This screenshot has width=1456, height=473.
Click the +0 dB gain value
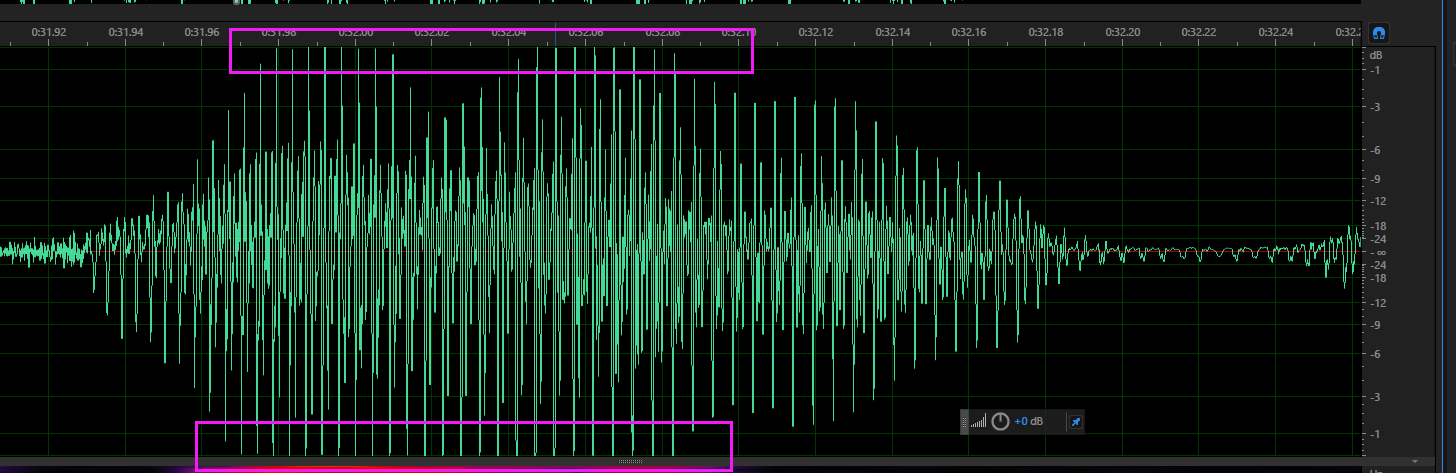[1028, 422]
